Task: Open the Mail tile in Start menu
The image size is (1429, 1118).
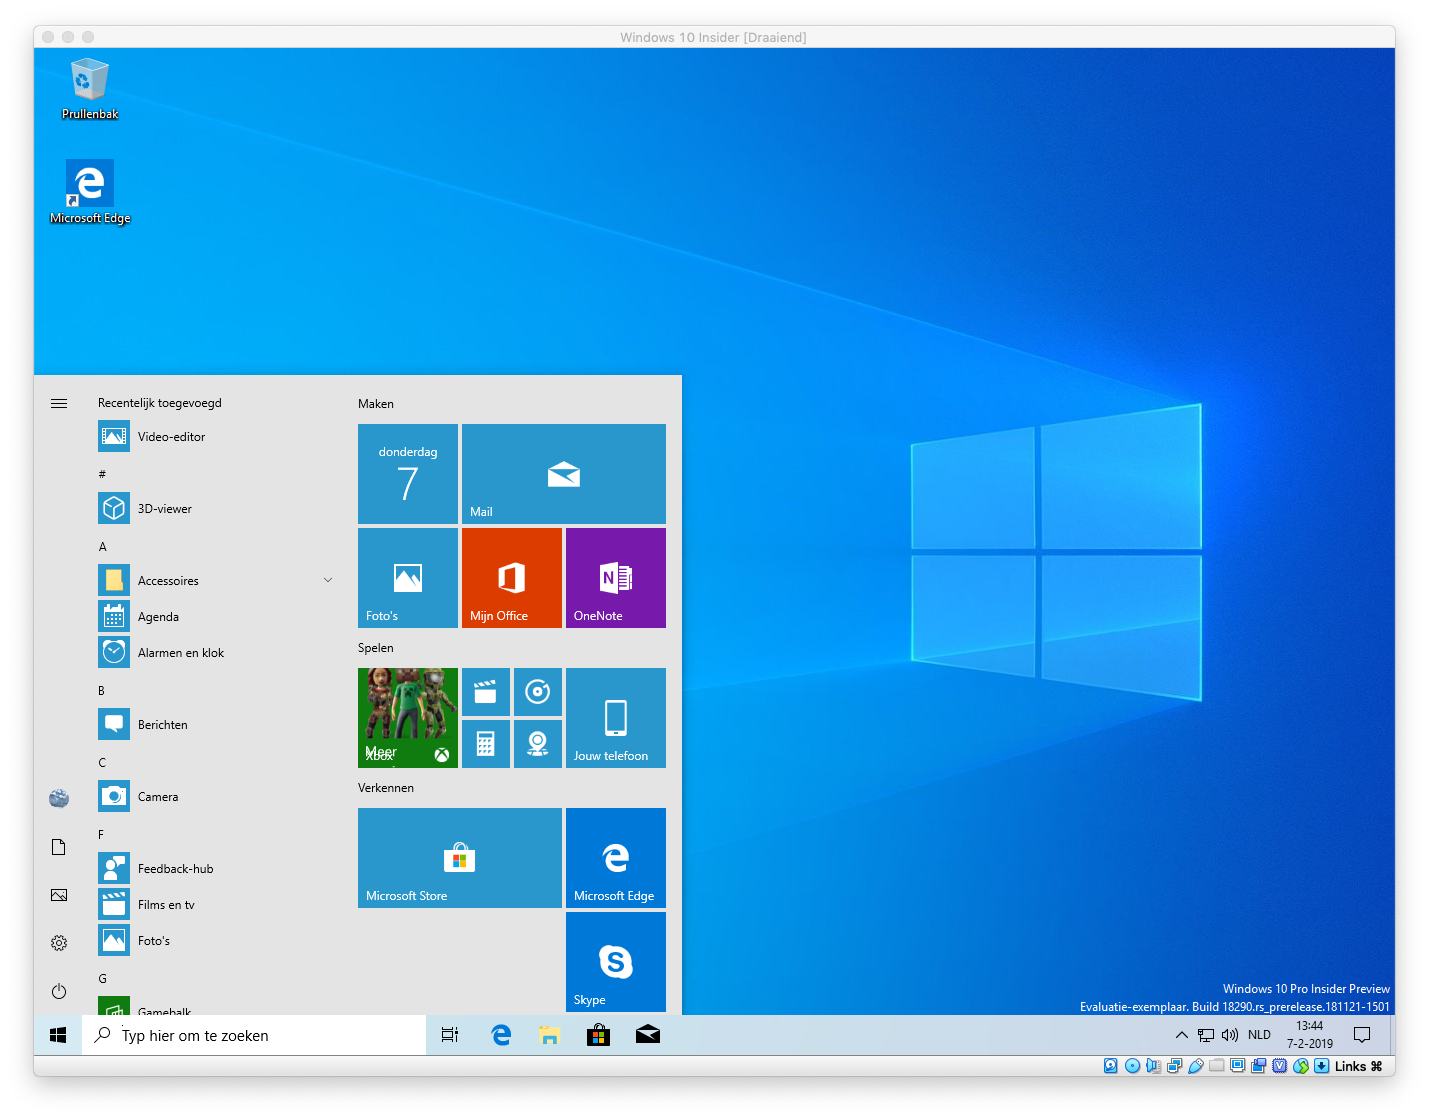Action: pos(563,474)
